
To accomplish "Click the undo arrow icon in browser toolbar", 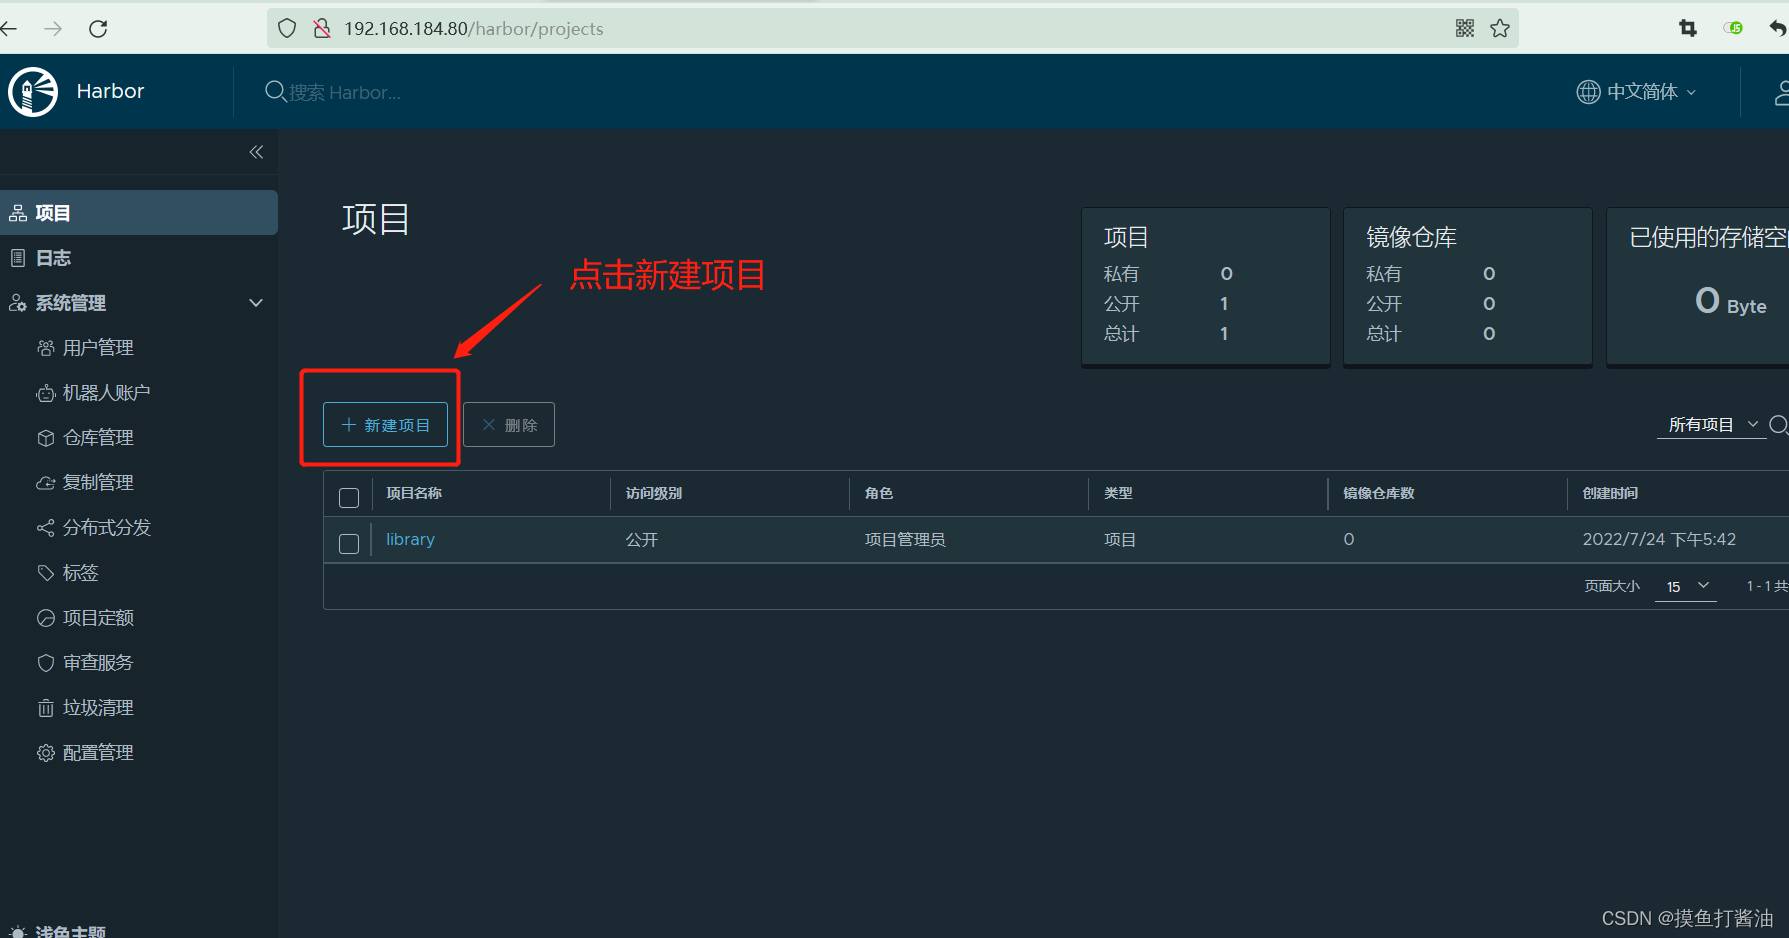I will (1778, 29).
